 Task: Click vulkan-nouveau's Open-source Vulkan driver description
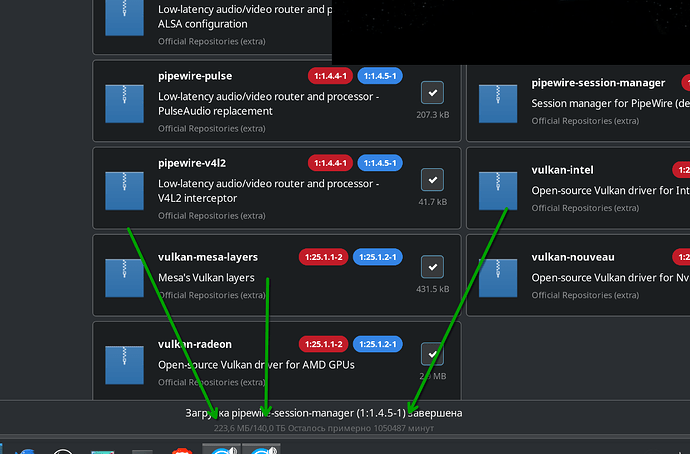(610, 278)
